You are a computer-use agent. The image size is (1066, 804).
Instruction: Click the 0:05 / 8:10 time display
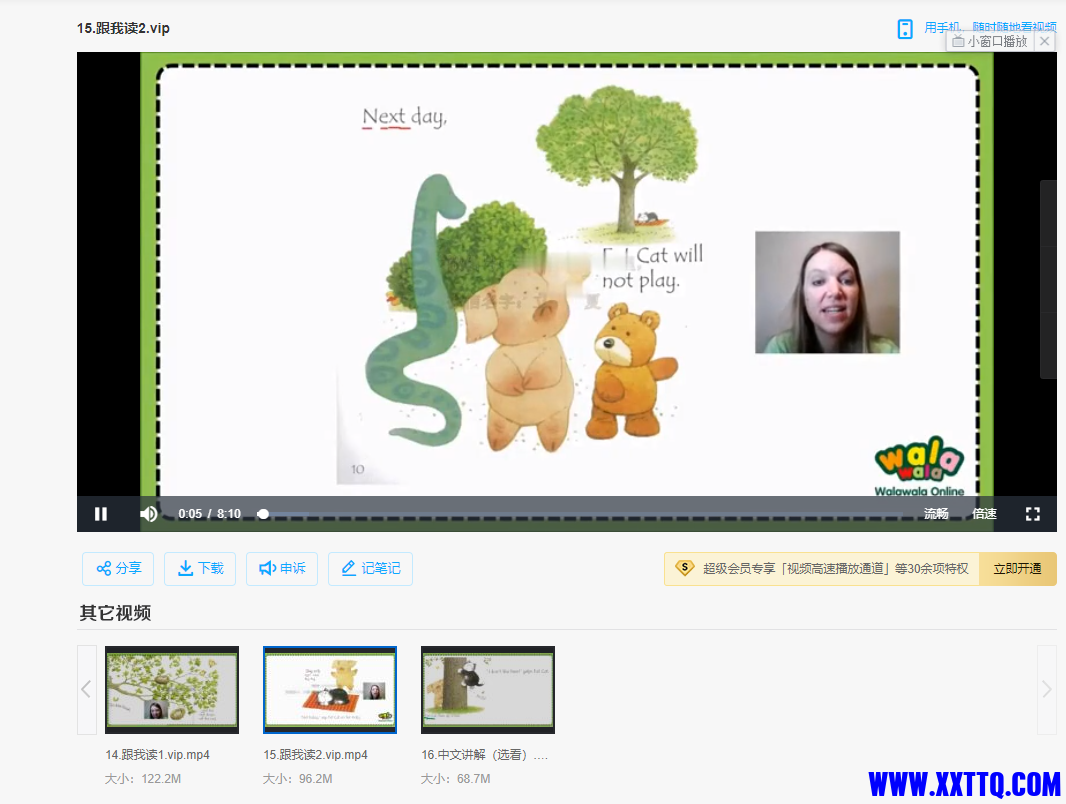tap(209, 514)
